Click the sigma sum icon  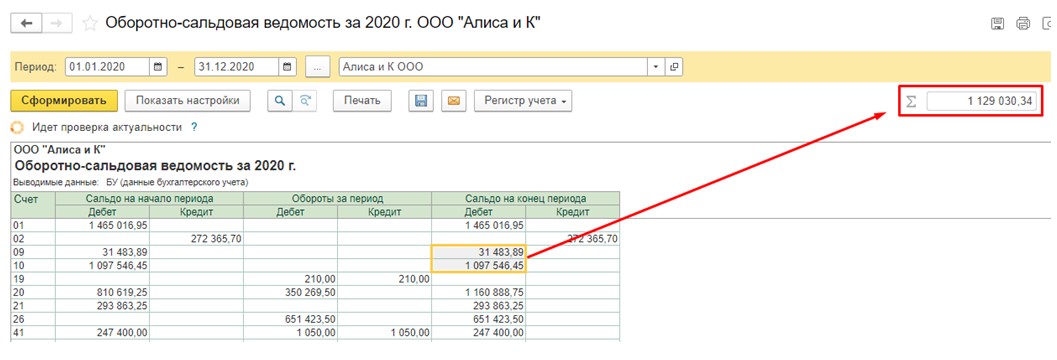coord(911,101)
